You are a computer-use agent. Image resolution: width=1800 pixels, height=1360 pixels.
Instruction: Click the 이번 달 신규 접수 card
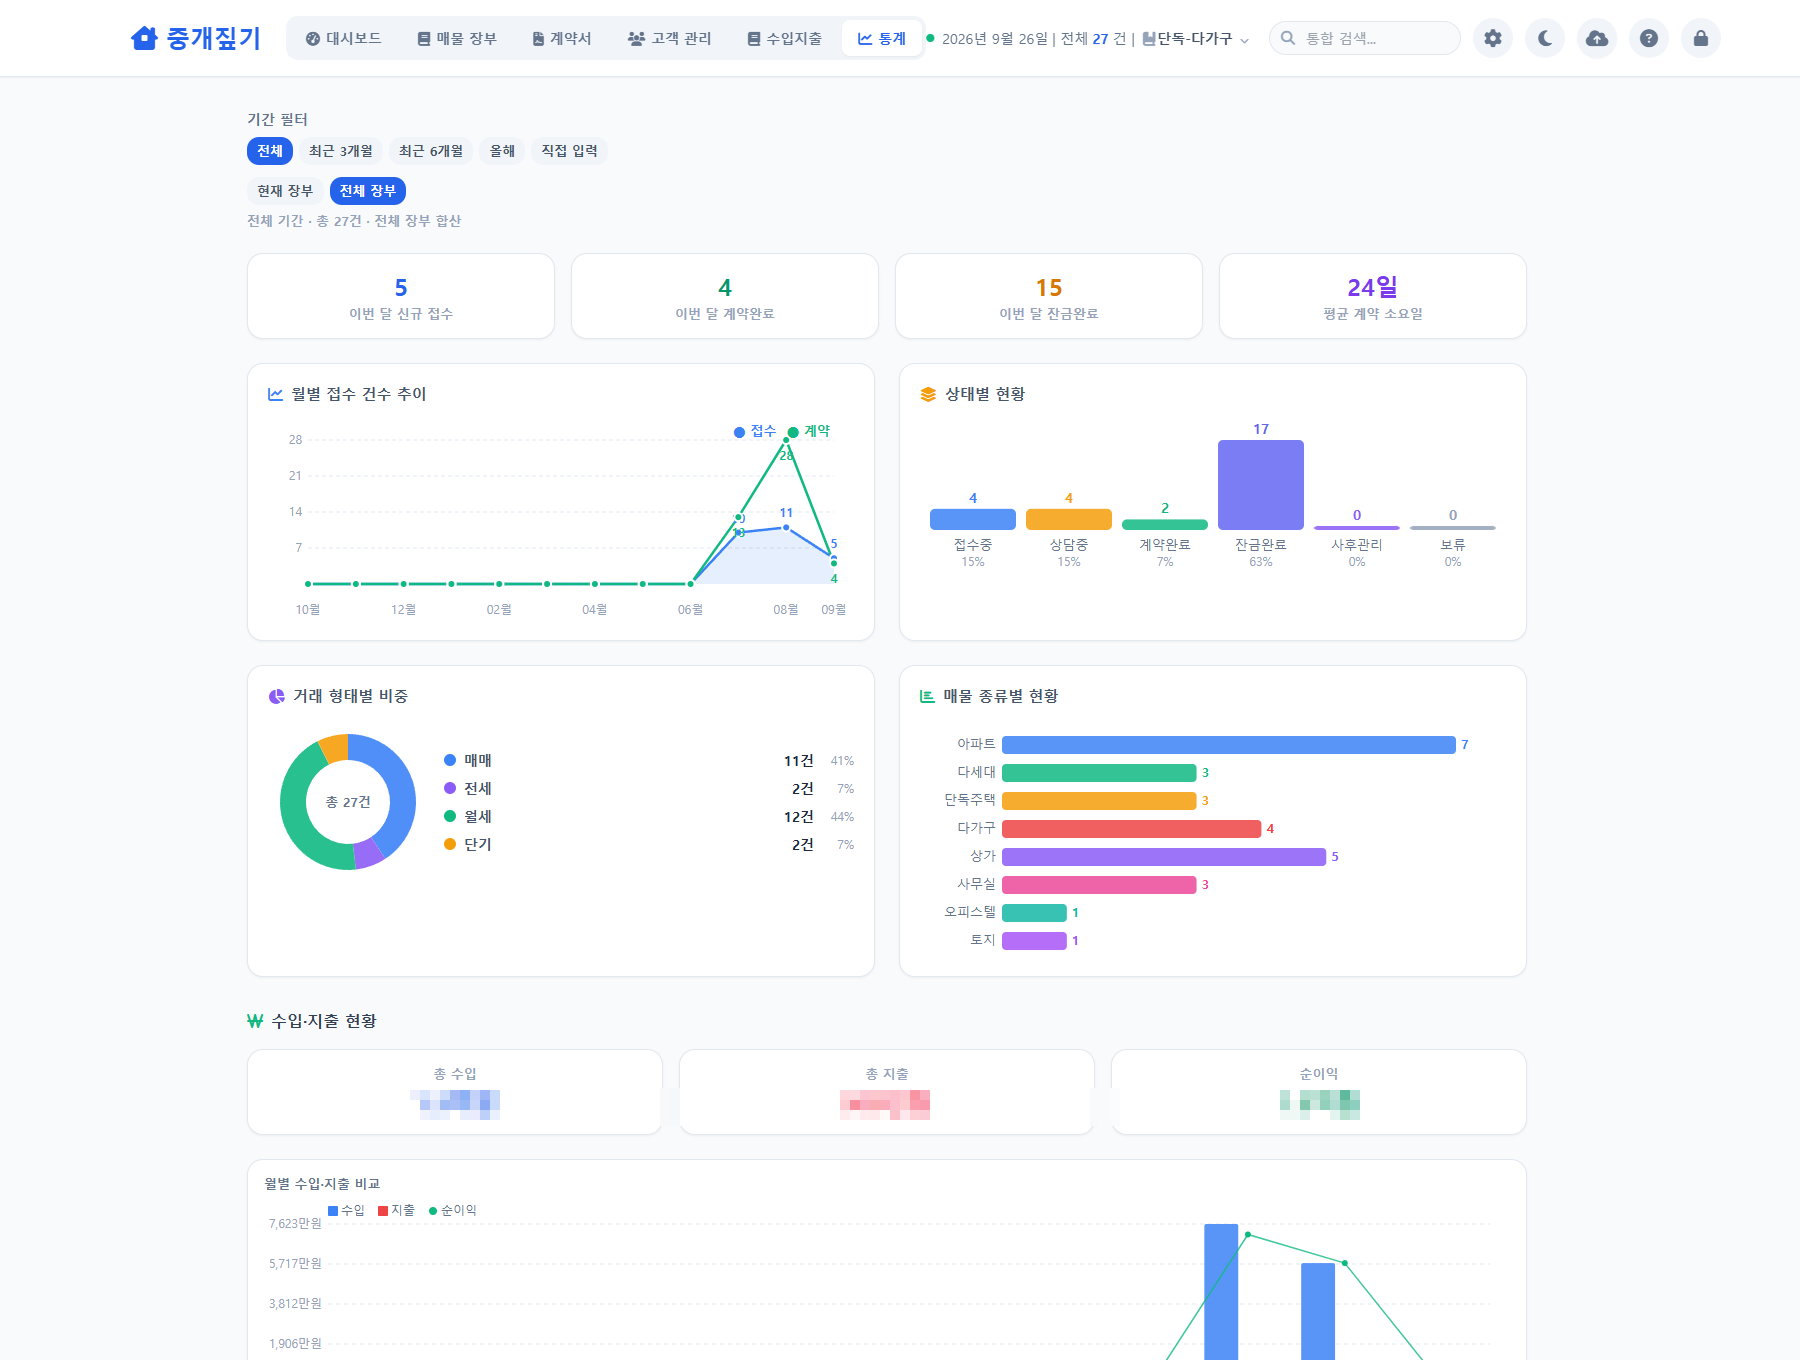401,296
